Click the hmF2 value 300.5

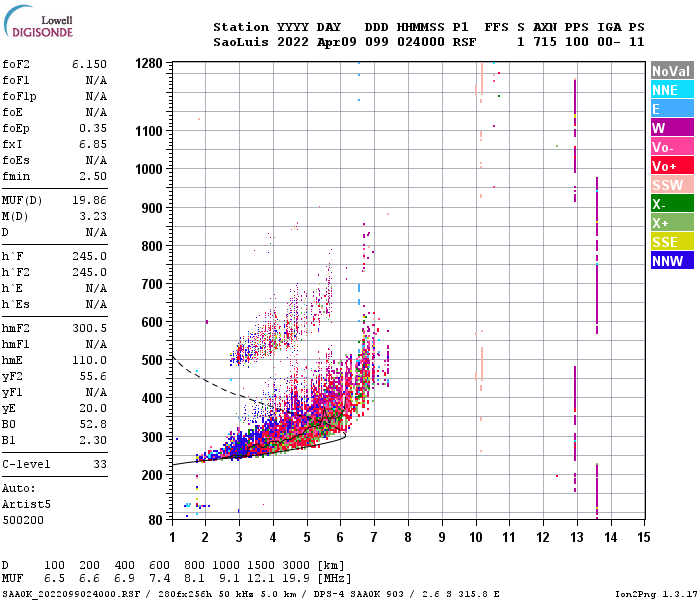pyautogui.click(x=89, y=329)
